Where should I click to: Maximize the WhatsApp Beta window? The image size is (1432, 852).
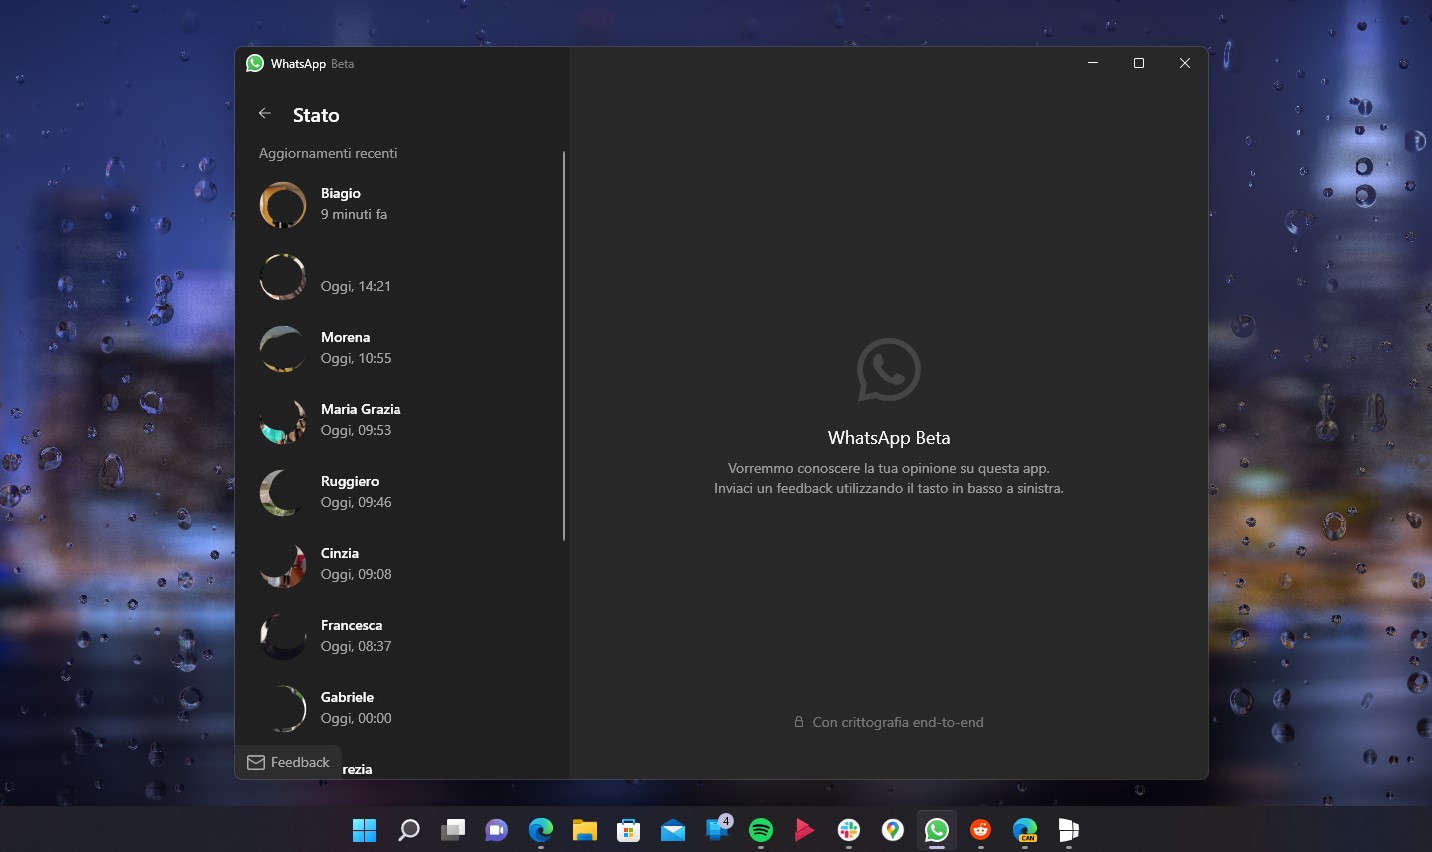tap(1139, 63)
